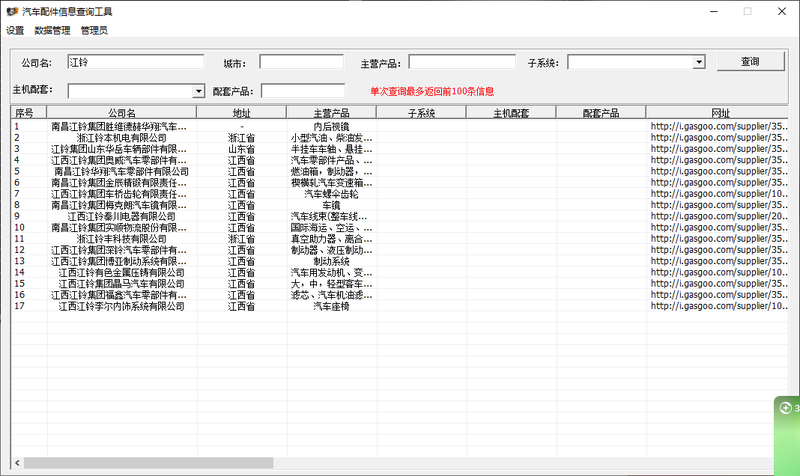Image resolution: width=800 pixels, height=476 pixels.
Task: Focus the 公司名 input field
Action: coord(136,62)
